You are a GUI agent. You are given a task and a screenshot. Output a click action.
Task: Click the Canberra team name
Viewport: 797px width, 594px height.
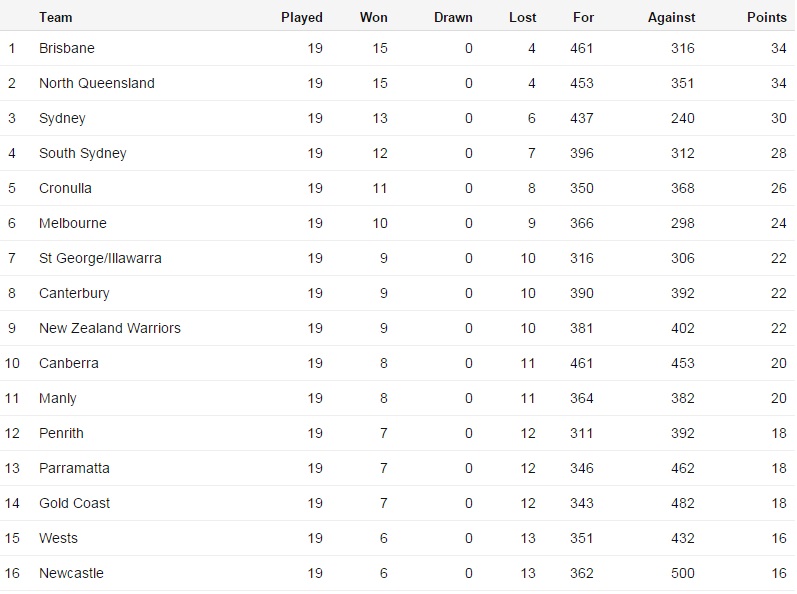click(x=69, y=363)
